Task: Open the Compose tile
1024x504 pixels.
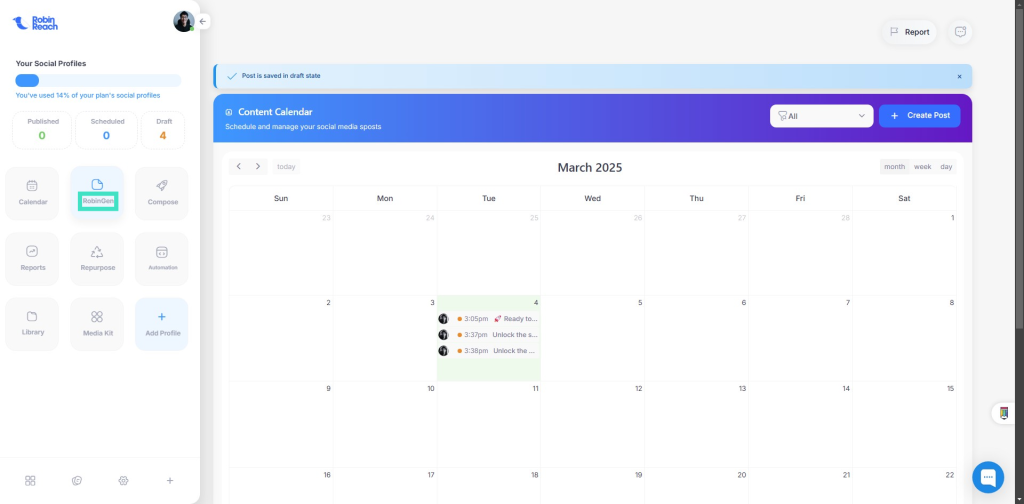Action: [x=162, y=193]
